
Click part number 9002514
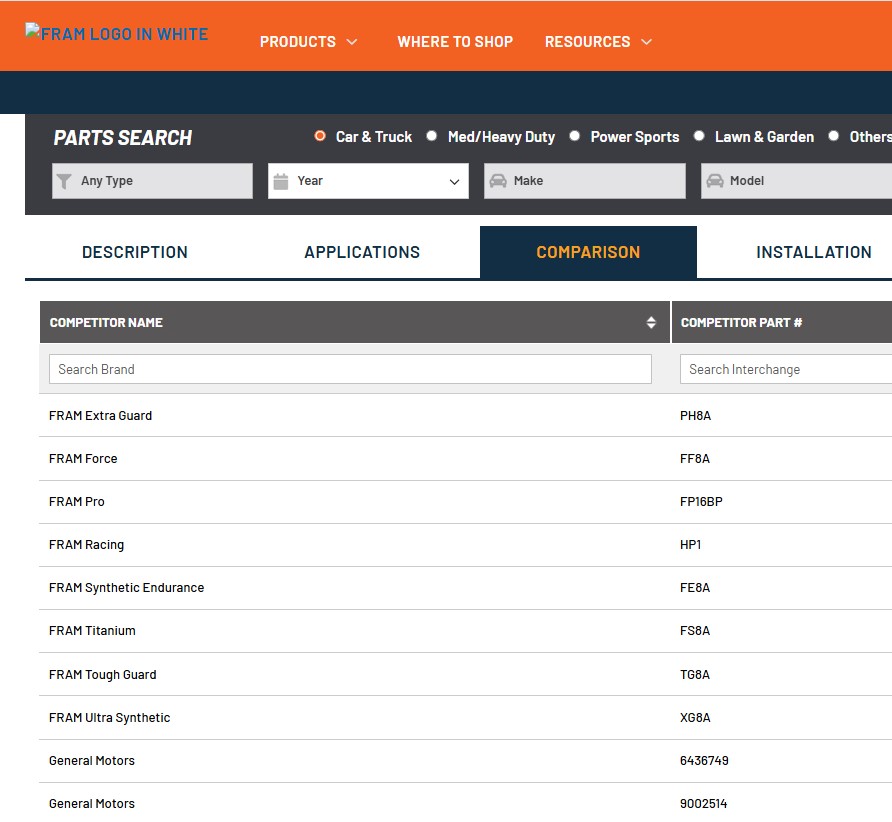(704, 804)
